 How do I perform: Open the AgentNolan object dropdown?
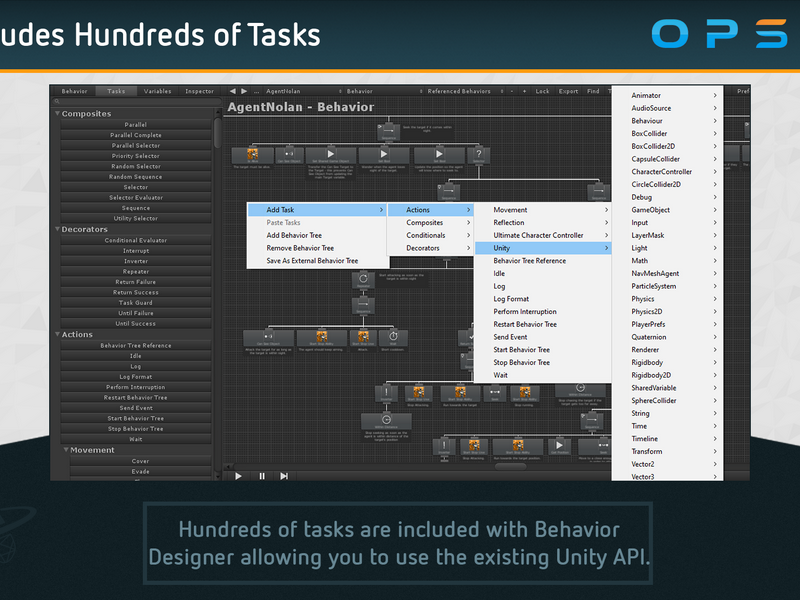tap(303, 91)
